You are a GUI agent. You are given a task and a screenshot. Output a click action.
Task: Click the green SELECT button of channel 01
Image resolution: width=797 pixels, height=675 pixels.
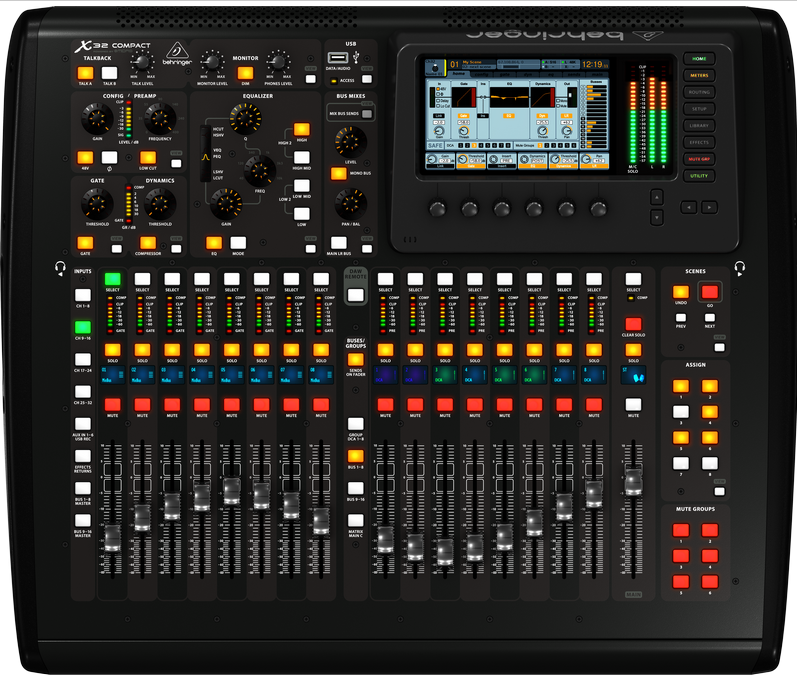coord(112,279)
